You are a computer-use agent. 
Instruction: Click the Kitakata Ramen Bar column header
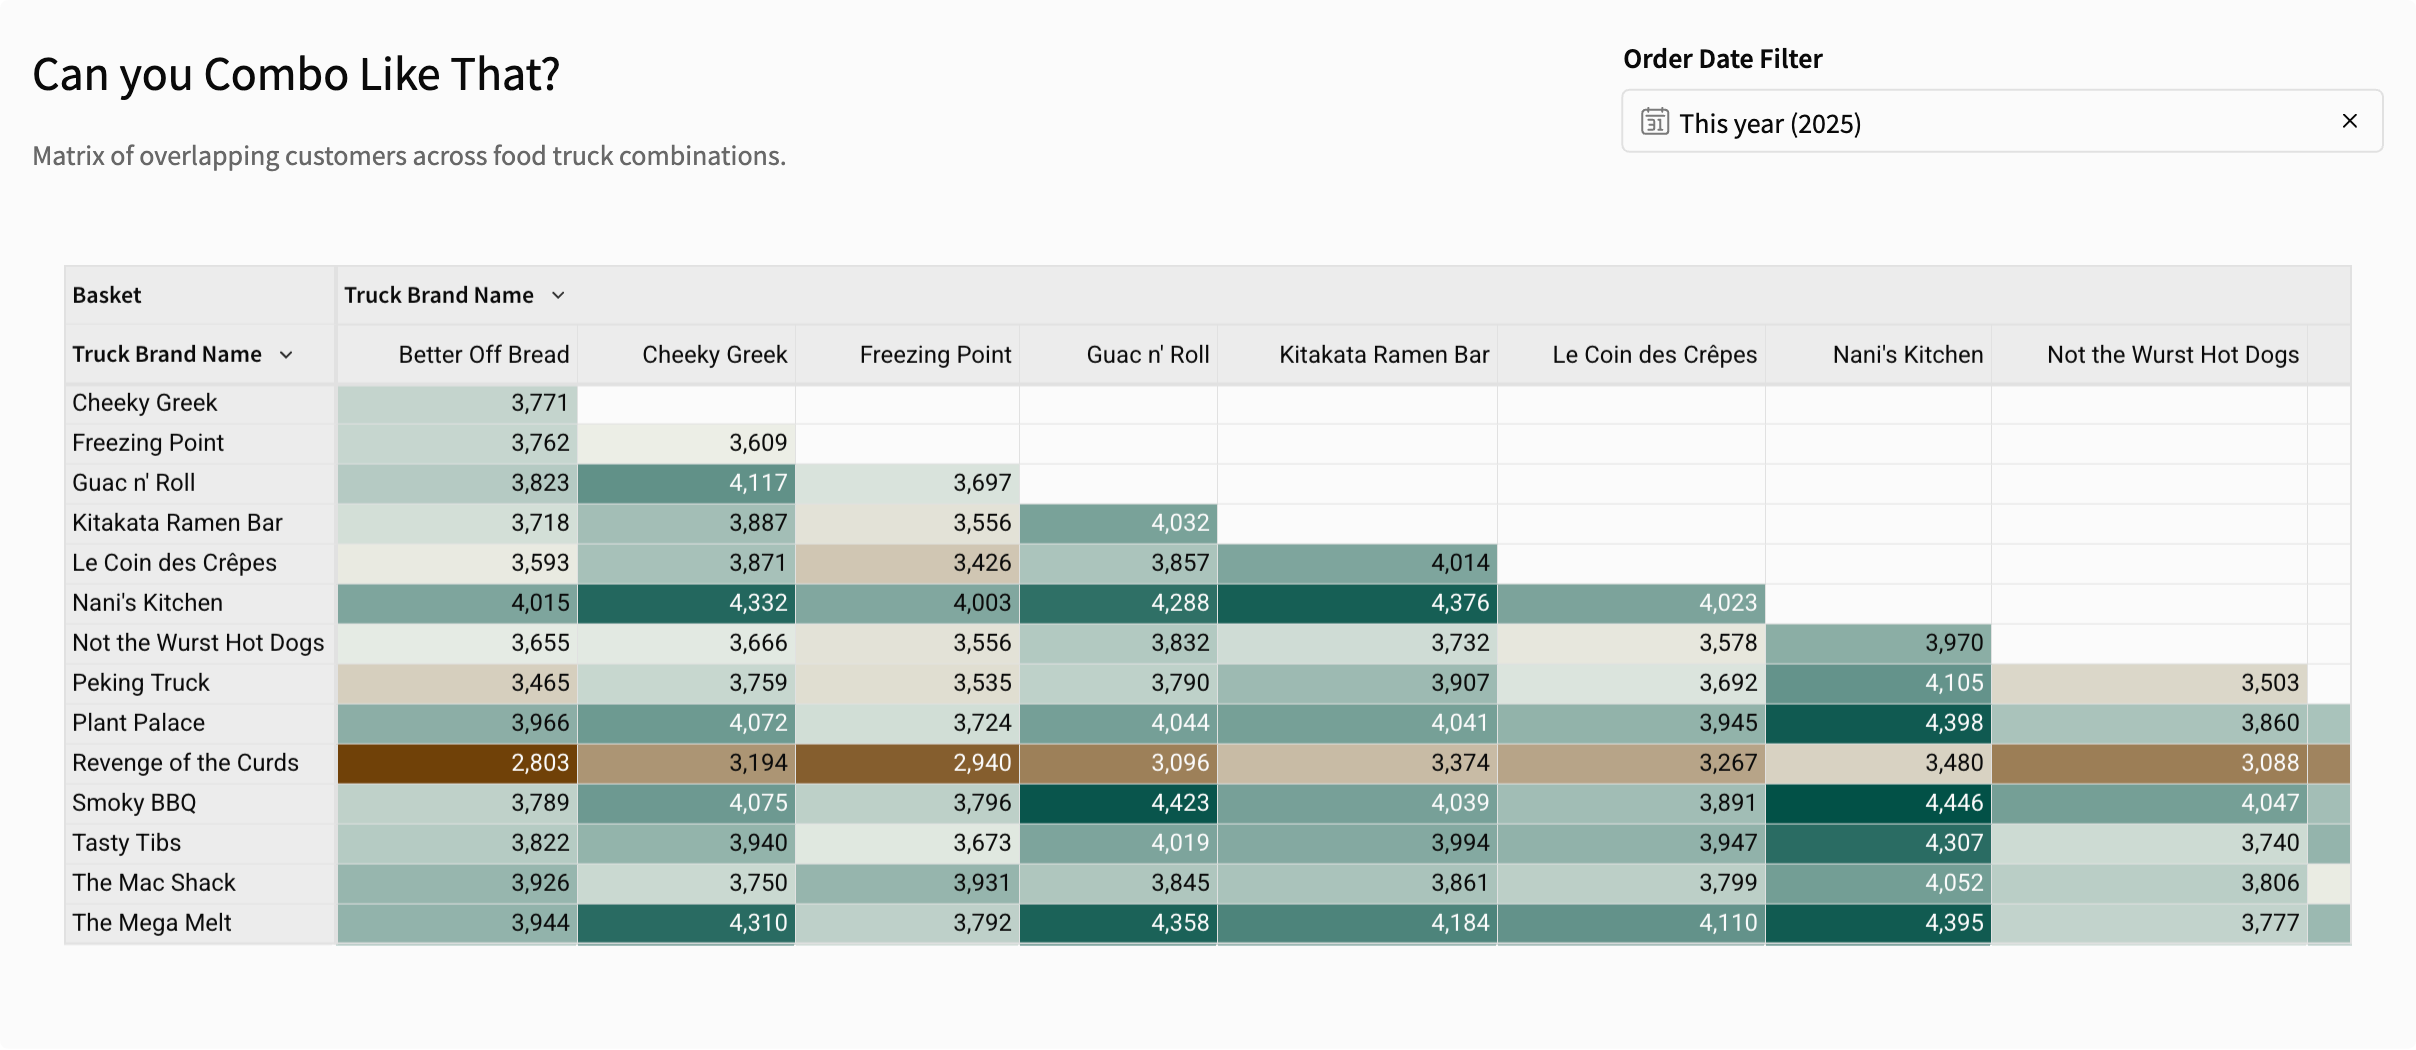pyautogui.click(x=1383, y=355)
